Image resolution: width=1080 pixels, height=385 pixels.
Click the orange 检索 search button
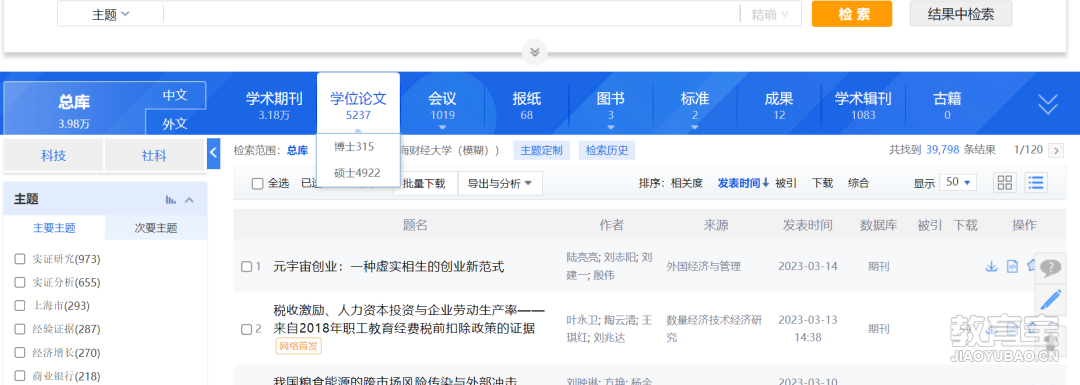click(x=852, y=14)
